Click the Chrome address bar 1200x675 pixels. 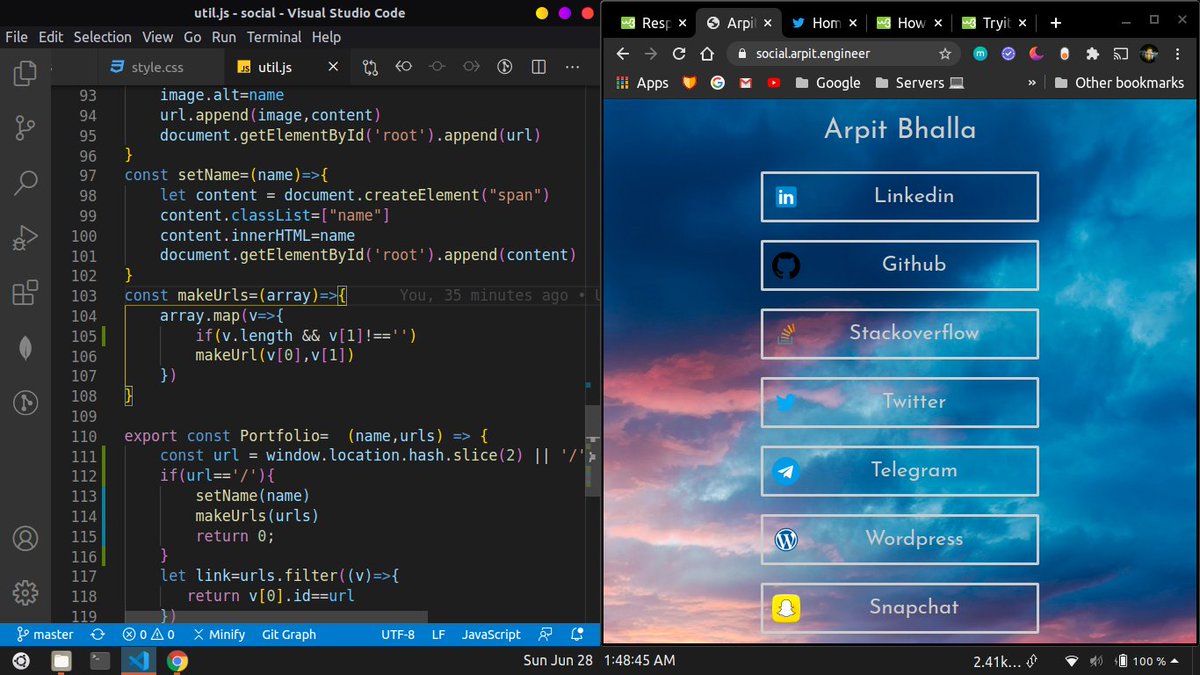(843, 54)
